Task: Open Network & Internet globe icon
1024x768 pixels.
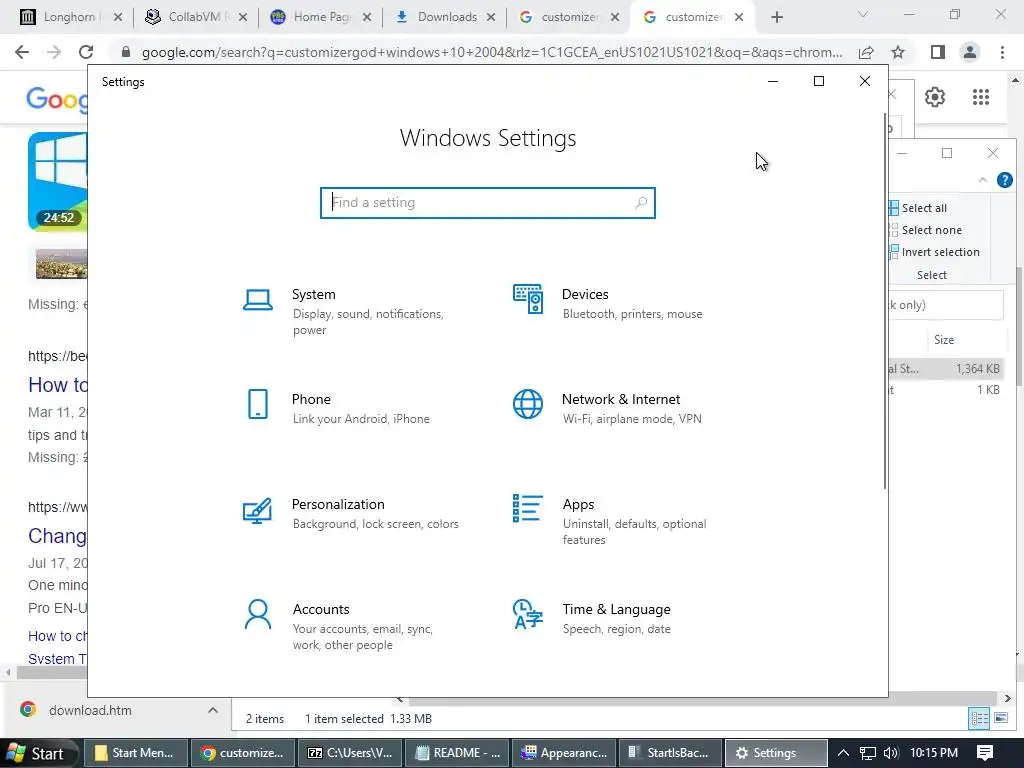Action: tap(528, 404)
